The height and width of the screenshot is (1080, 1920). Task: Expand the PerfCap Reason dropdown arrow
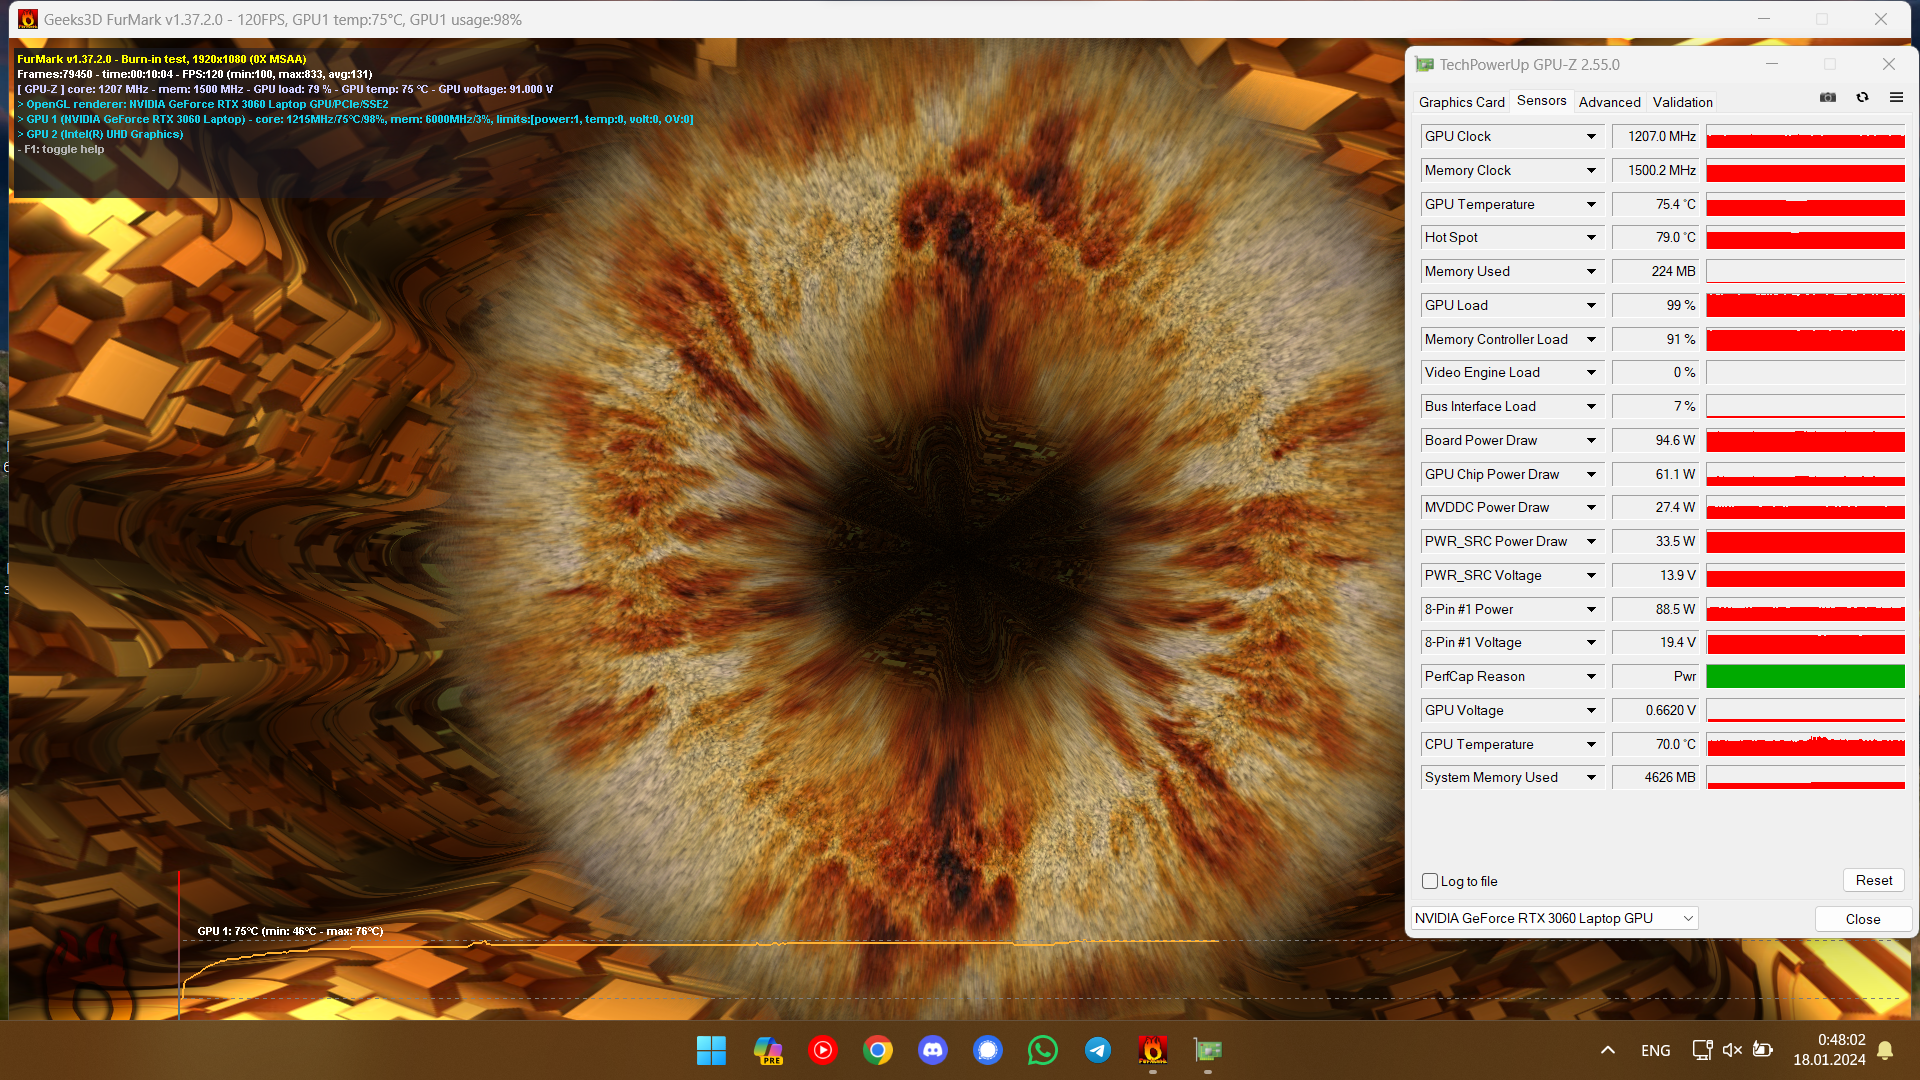(1591, 677)
